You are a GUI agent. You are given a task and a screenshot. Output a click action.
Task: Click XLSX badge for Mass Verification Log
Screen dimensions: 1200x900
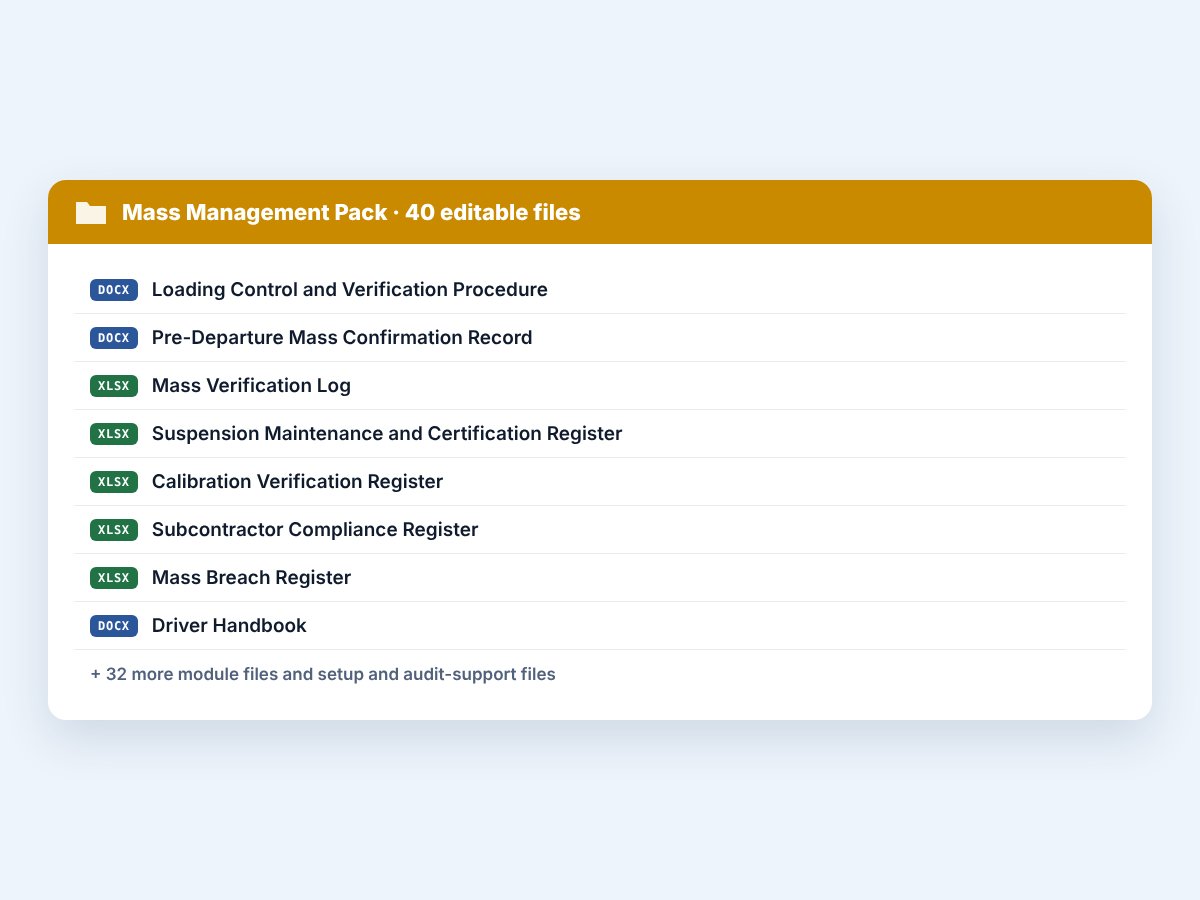(x=114, y=386)
